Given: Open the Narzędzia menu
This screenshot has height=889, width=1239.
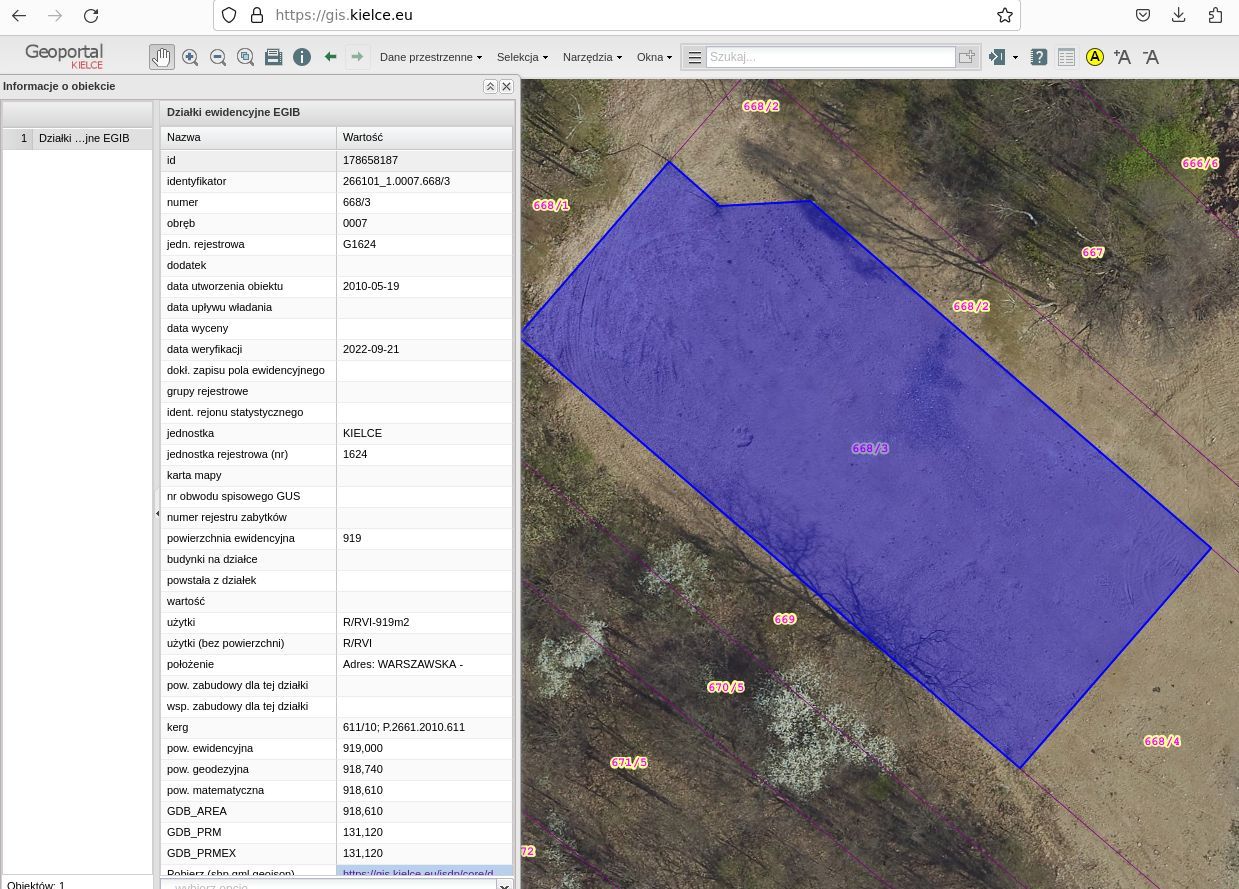Looking at the screenshot, I should 592,57.
